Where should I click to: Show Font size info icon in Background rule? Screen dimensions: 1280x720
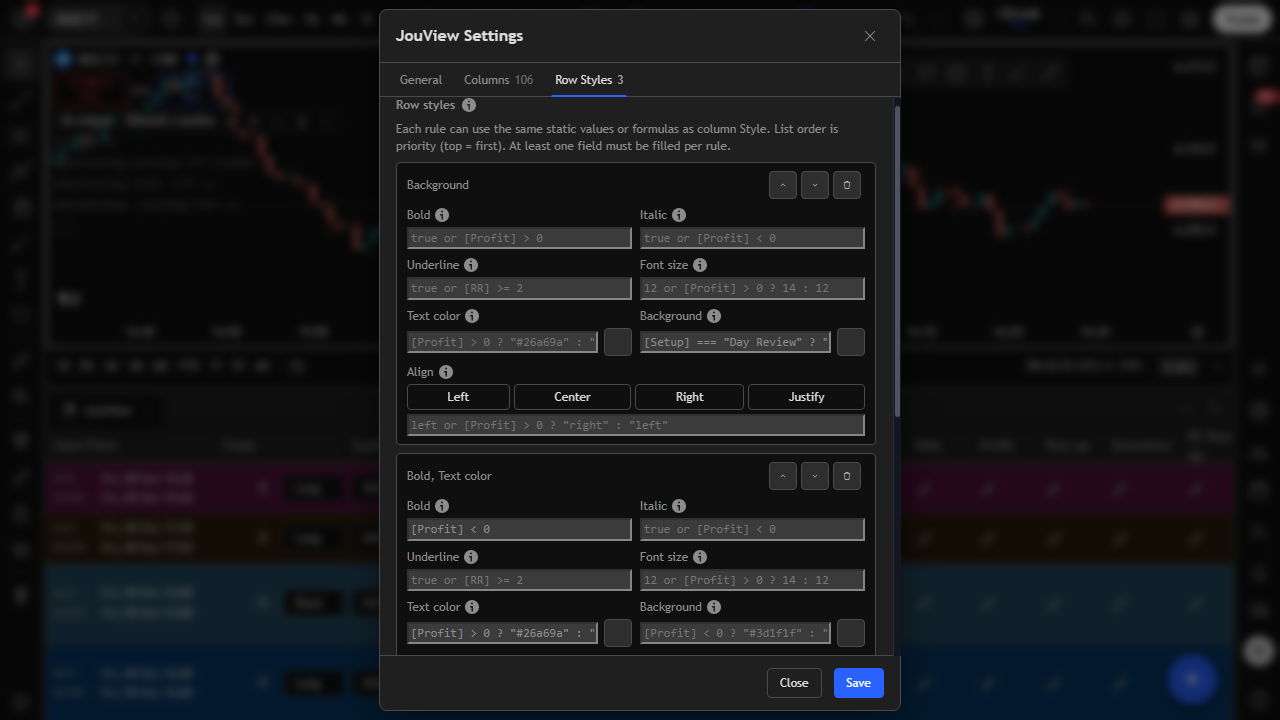tap(700, 265)
